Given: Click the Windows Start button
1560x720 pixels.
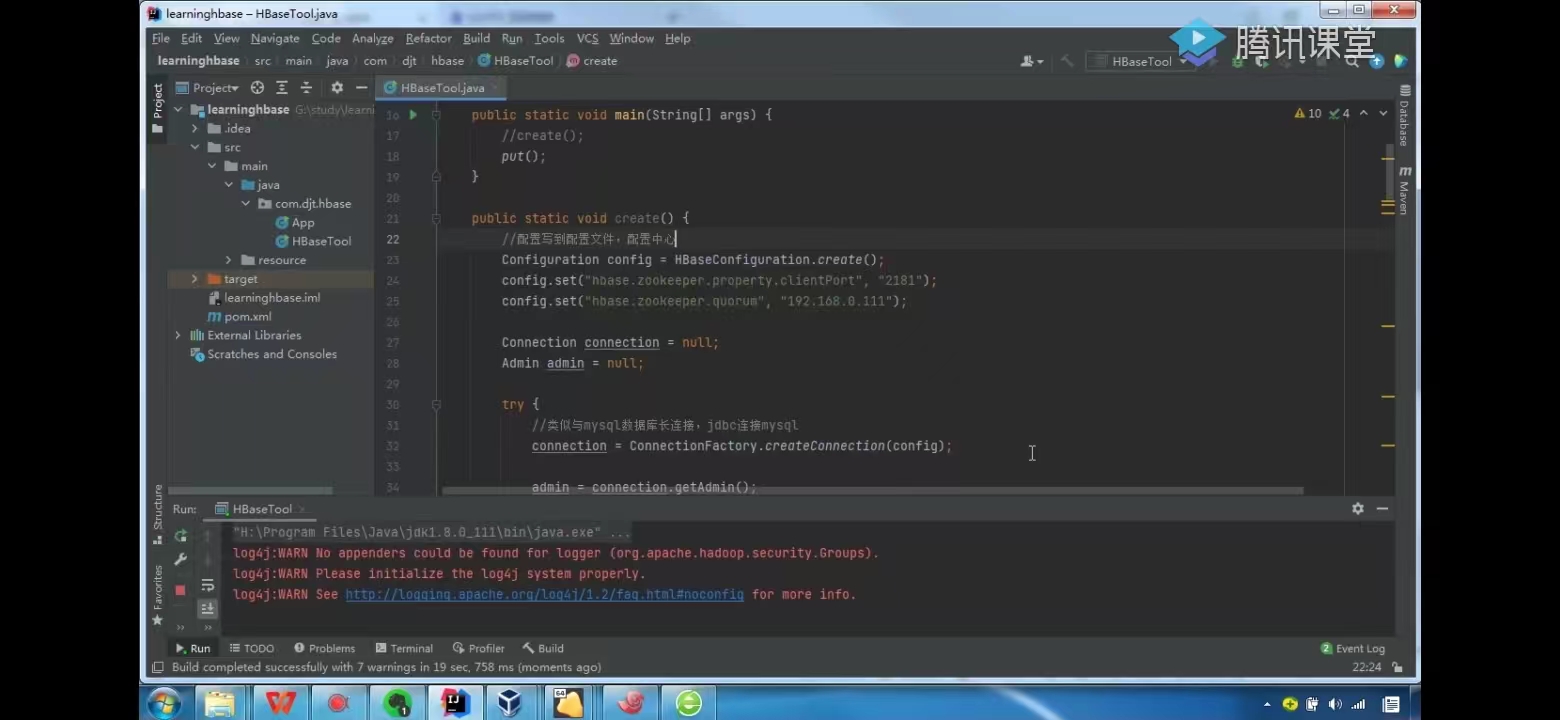Looking at the screenshot, I should pyautogui.click(x=164, y=703).
